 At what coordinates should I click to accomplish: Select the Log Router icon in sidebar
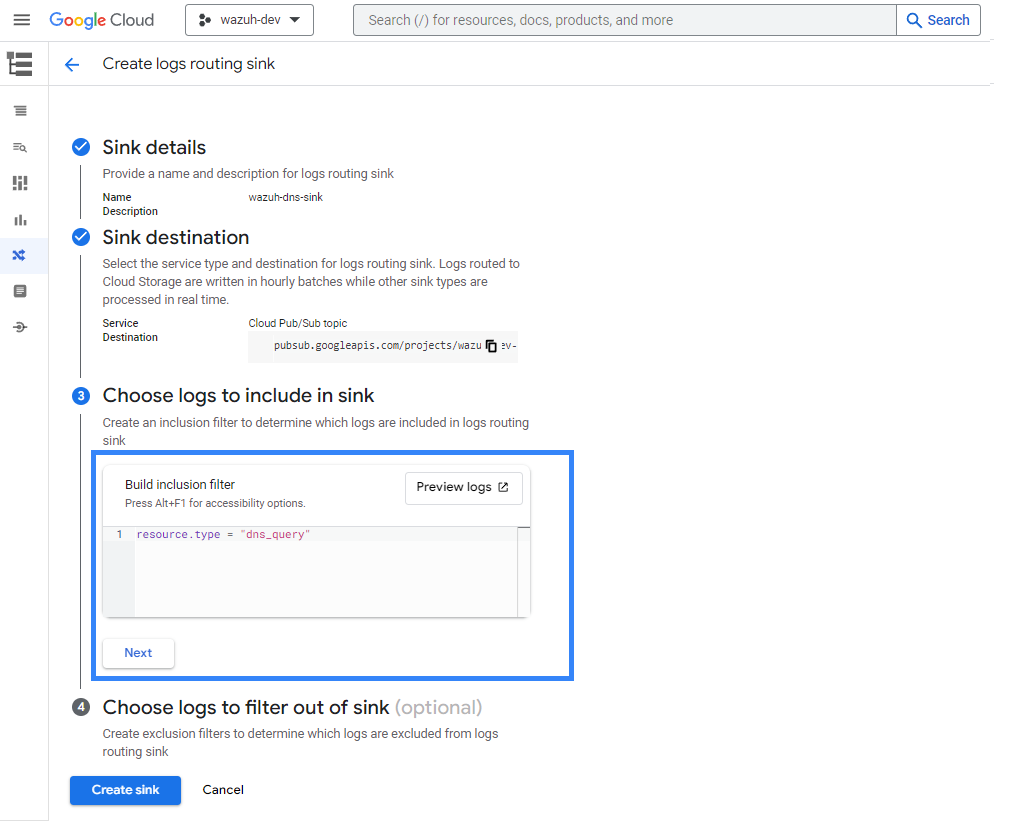[x=20, y=255]
